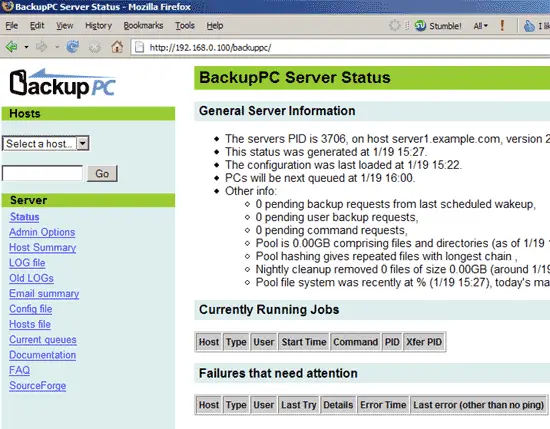Open the Hosts file link
This screenshot has height=429, width=550.
[x=30, y=324]
